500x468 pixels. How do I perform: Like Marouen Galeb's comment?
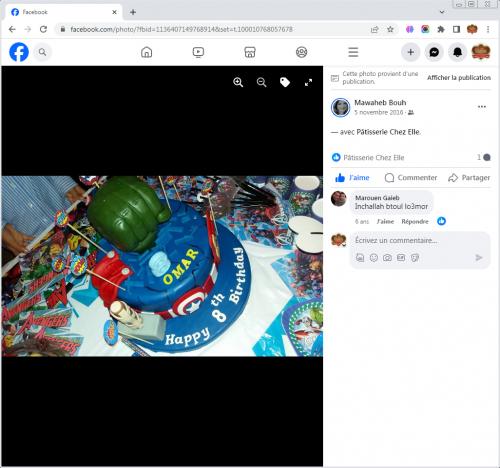click(385, 222)
